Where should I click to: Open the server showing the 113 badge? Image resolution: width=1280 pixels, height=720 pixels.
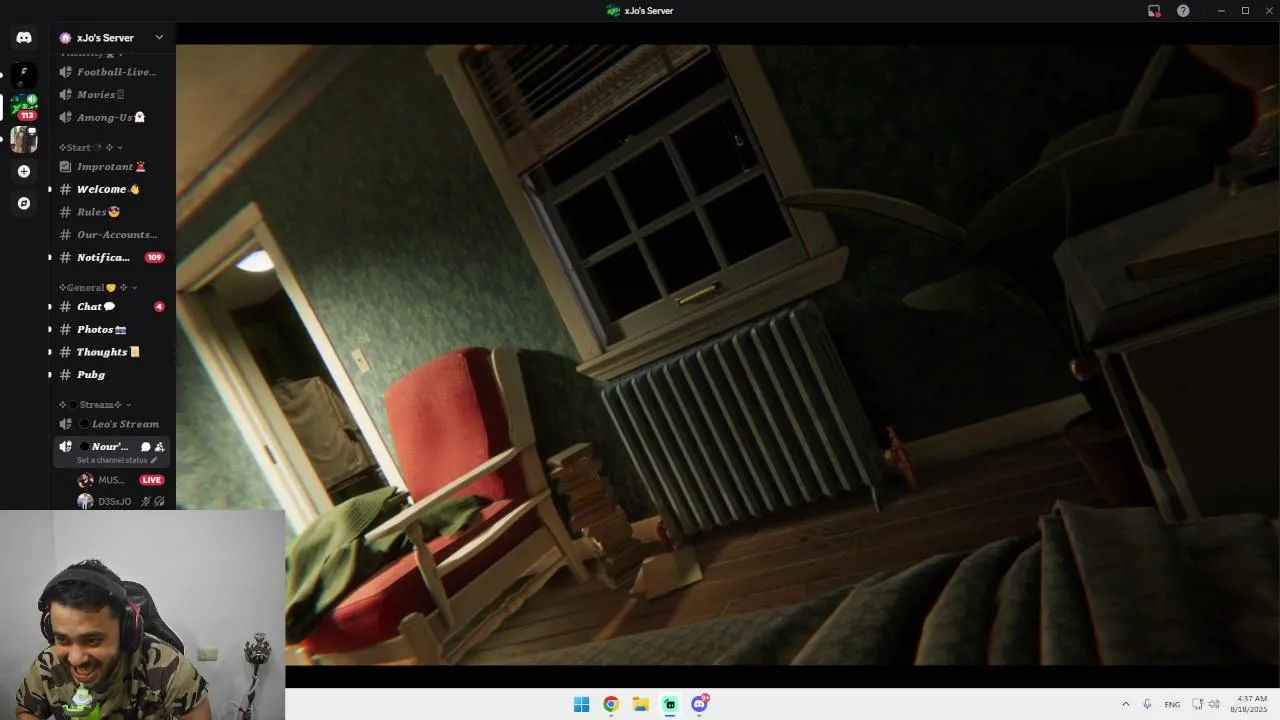coord(24,107)
